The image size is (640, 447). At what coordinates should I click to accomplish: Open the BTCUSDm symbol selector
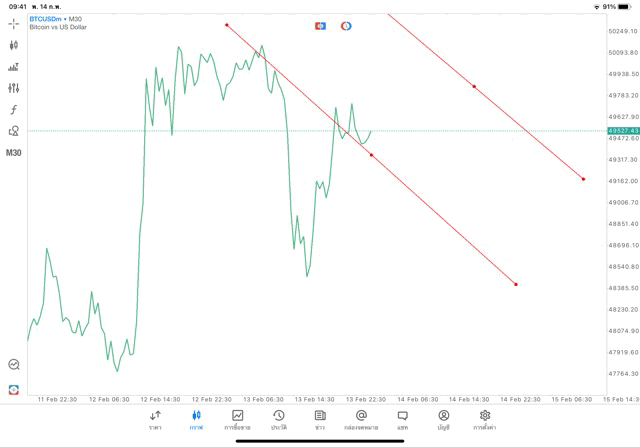pos(46,19)
